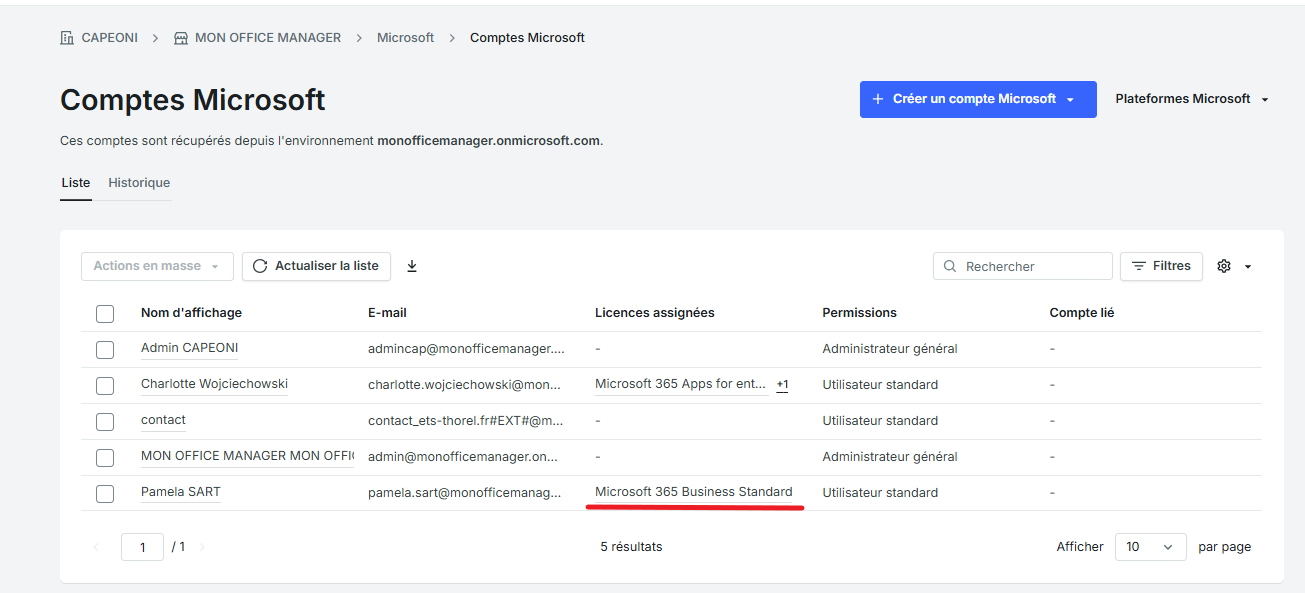Click the Actualiser la liste button
Image resolution: width=1305 pixels, height=593 pixels.
[316, 266]
